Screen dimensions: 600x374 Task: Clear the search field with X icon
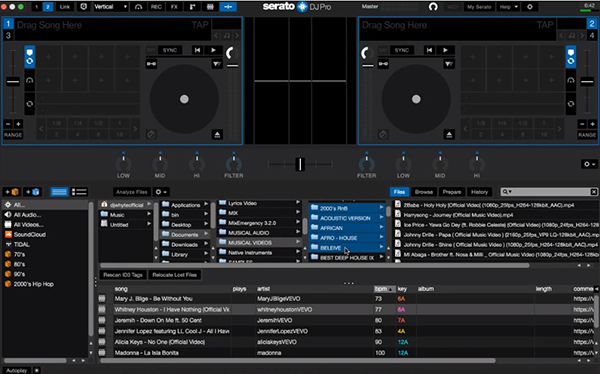click(x=593, y=192)
